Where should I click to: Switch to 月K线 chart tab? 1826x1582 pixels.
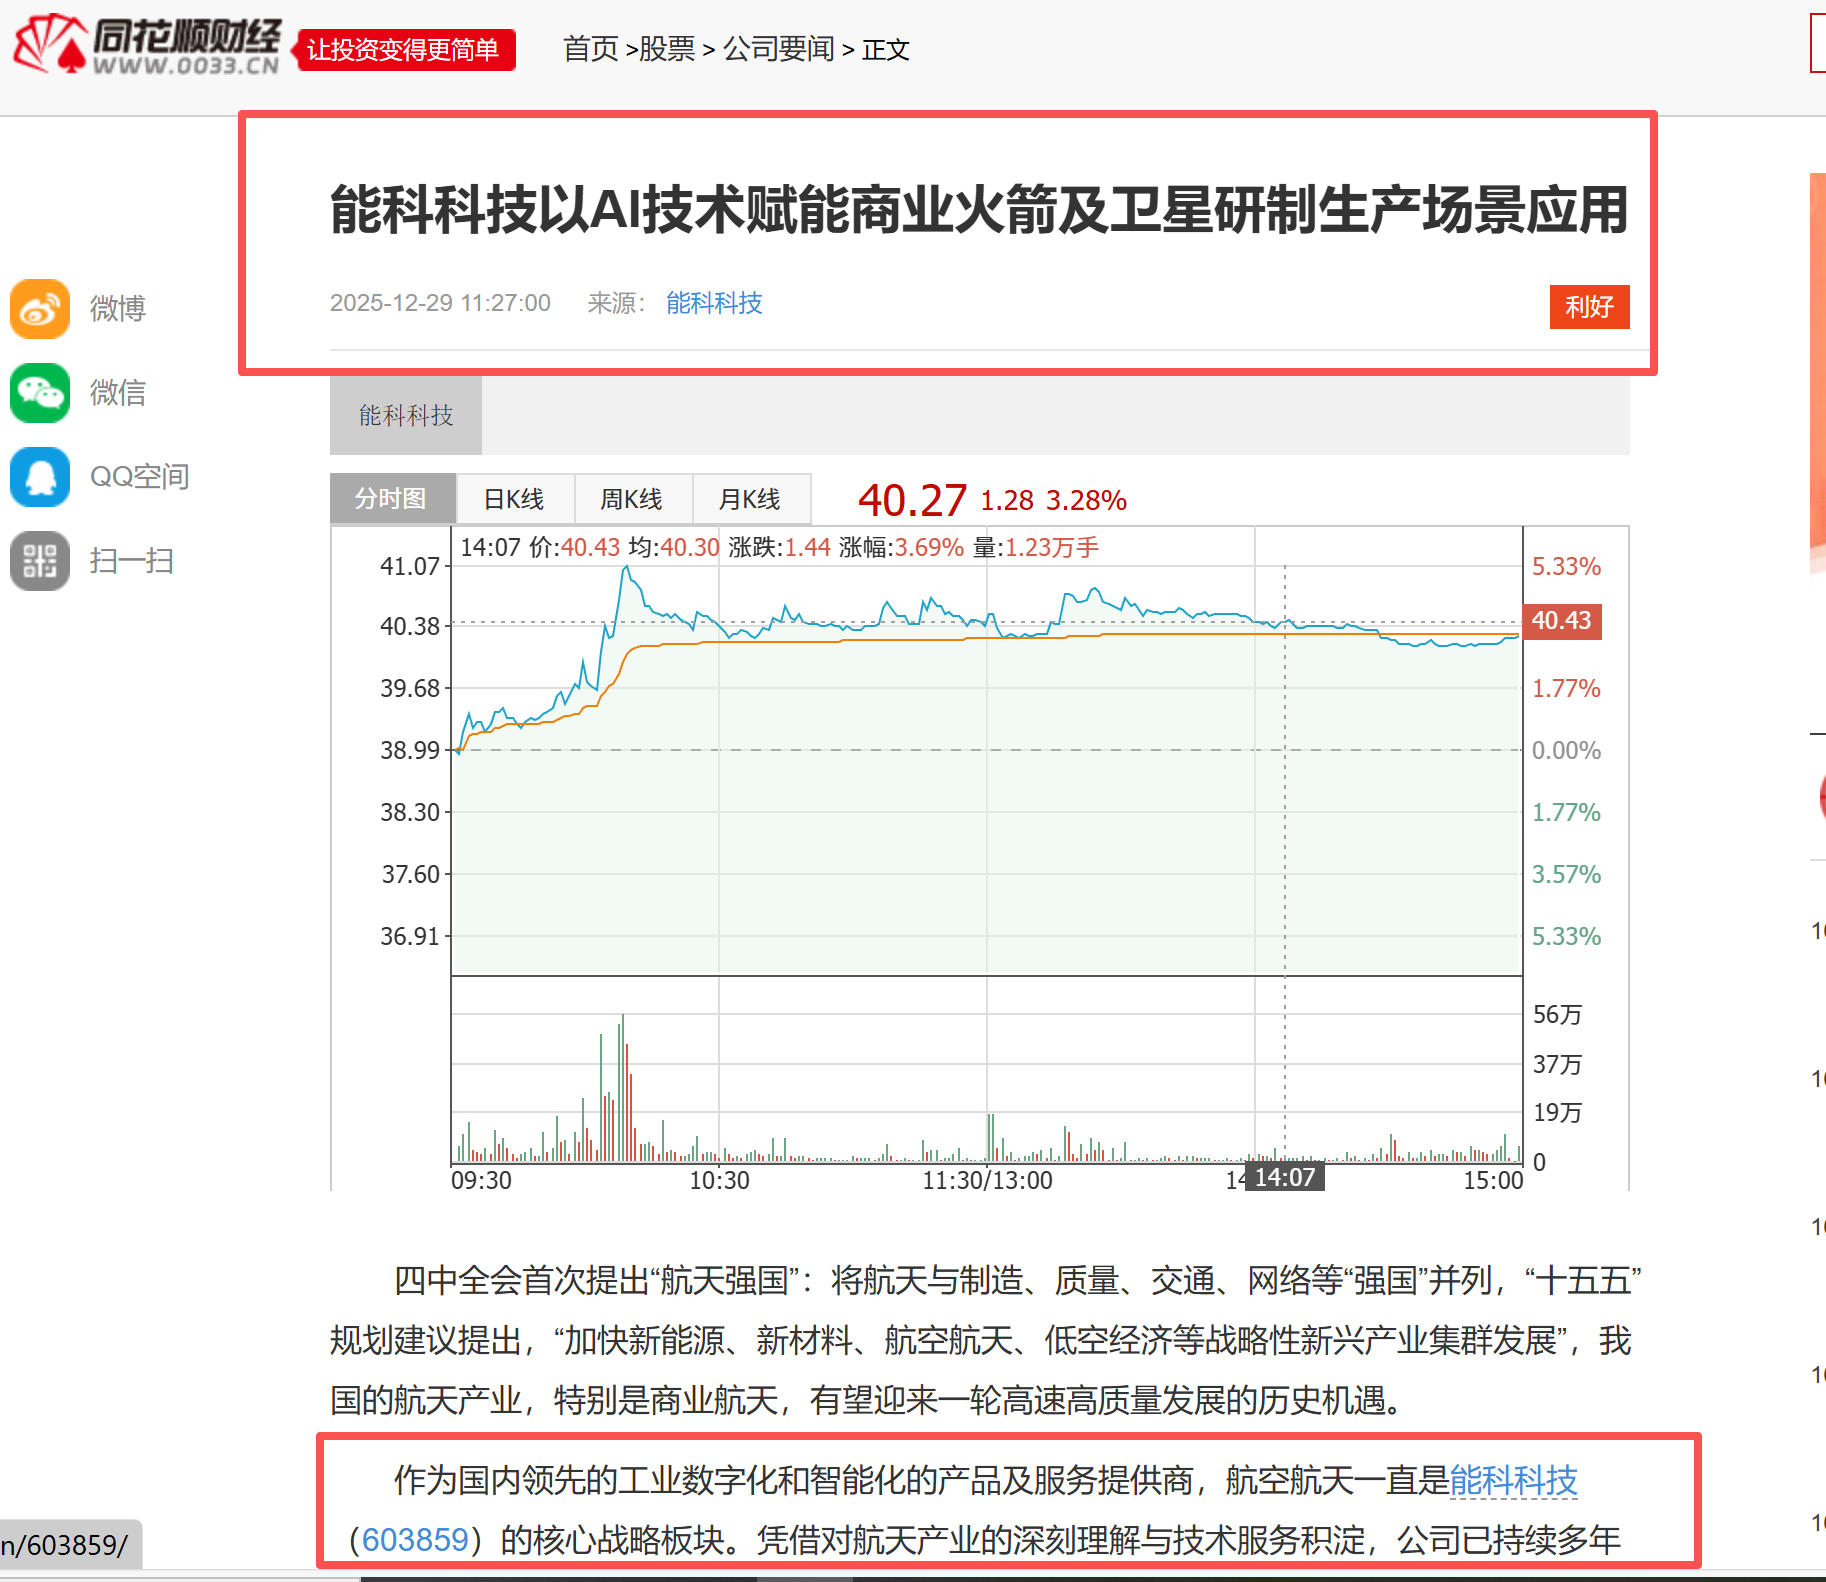751,498
